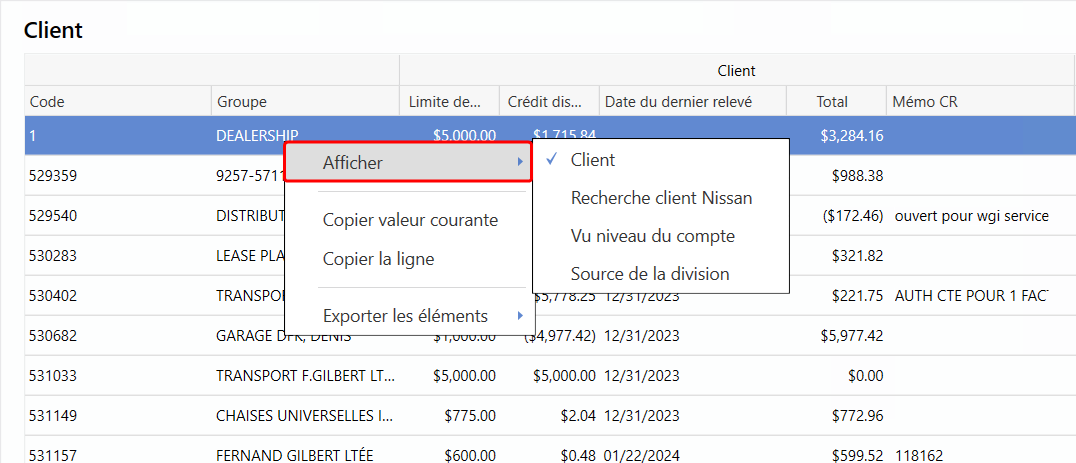Switch to Vu niveau du compte
Viewport: 1076px width, 463px height.
tap(652, 236)
